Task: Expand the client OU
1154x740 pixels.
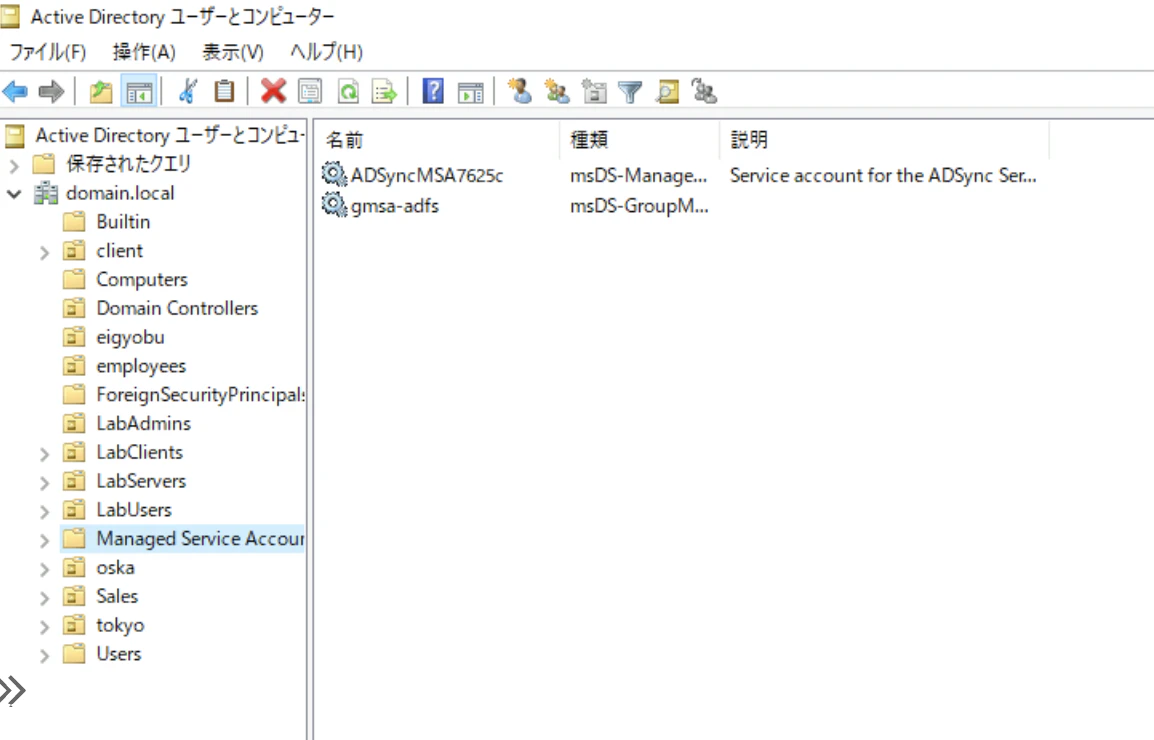Action: pyautogui.click(x=44, y=252)
